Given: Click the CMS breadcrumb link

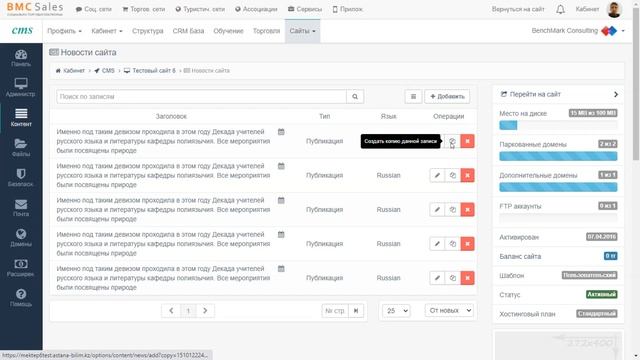Looking at the screenshot, I should click(x=104, y=71).
